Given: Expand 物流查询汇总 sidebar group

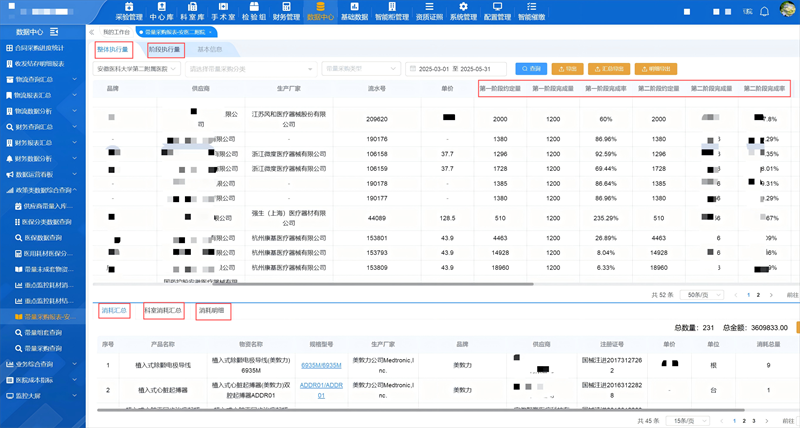Looking at the screenshot, I should point(43,80).
